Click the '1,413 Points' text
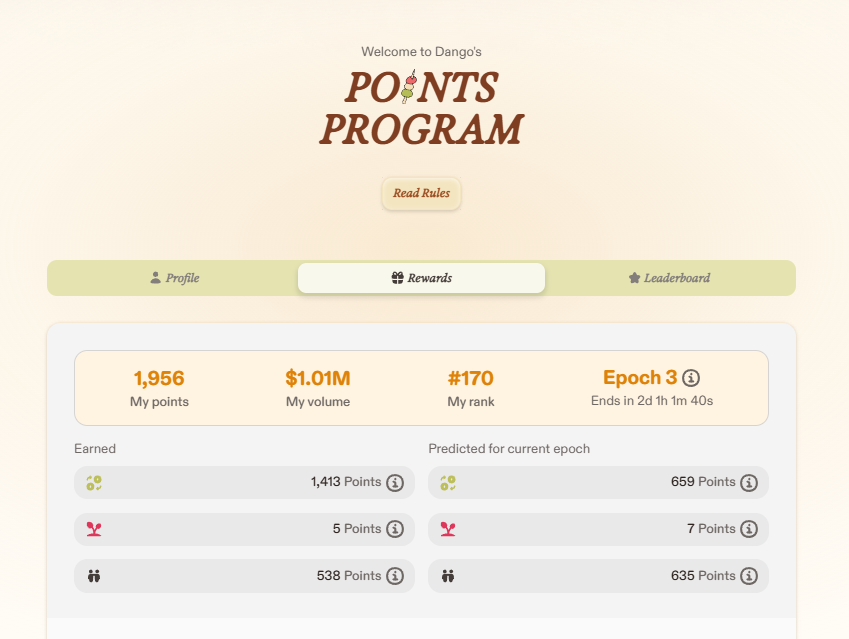The height and width of the screenshot is (639, 849). point(346,481)
